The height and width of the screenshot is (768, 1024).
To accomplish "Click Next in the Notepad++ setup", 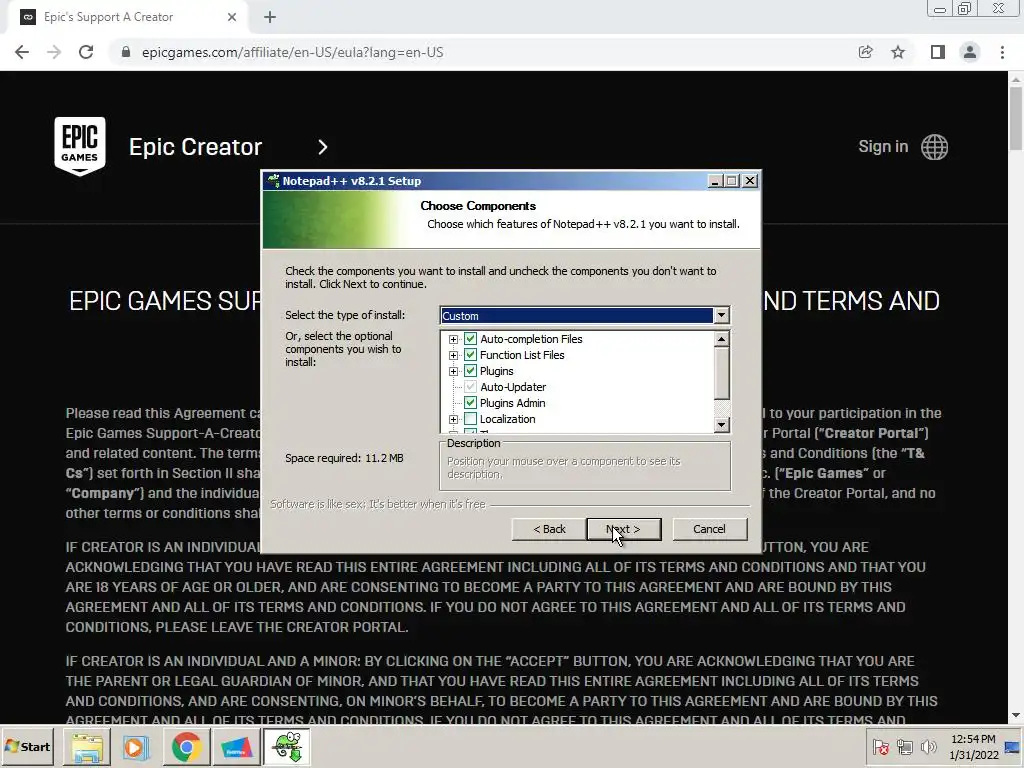I will click(624, 529).
